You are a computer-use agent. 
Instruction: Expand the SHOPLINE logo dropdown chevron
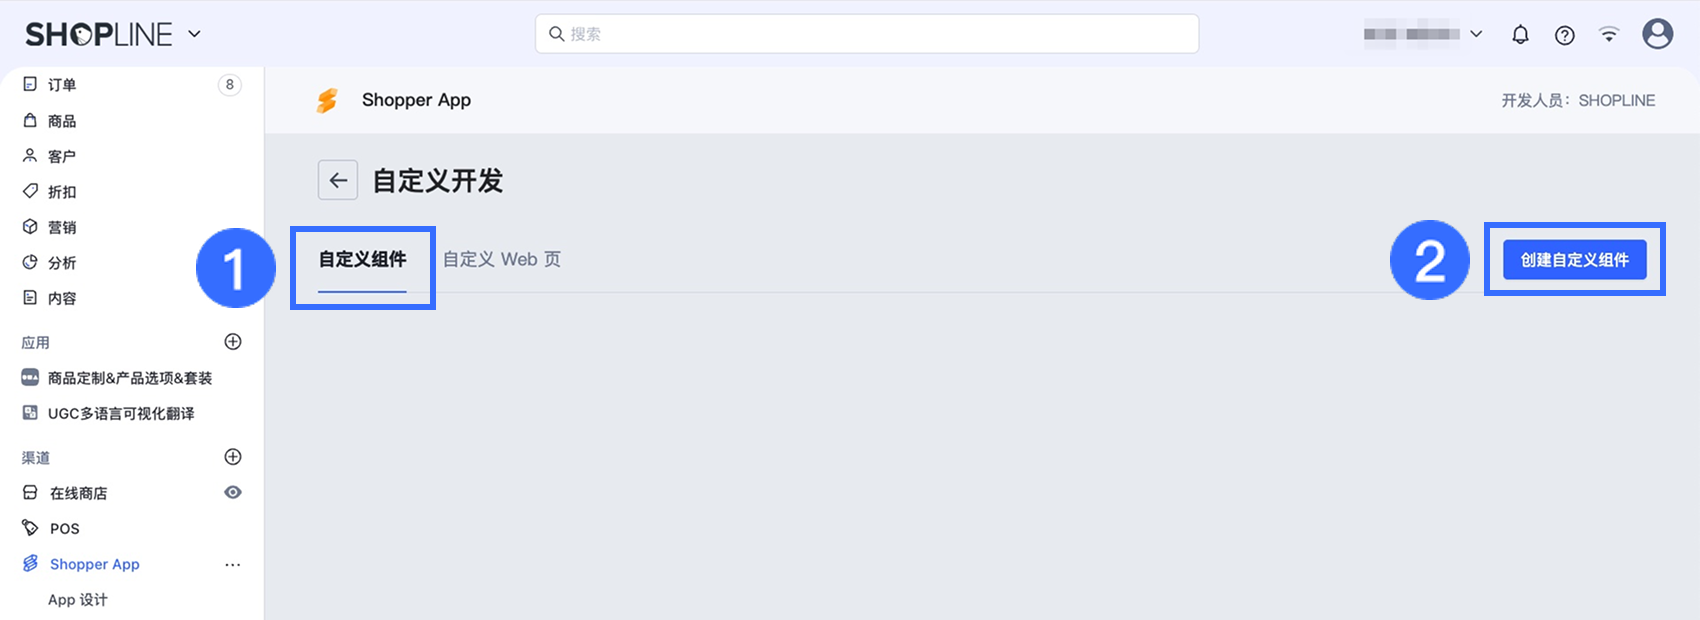(x=194, y=34)
